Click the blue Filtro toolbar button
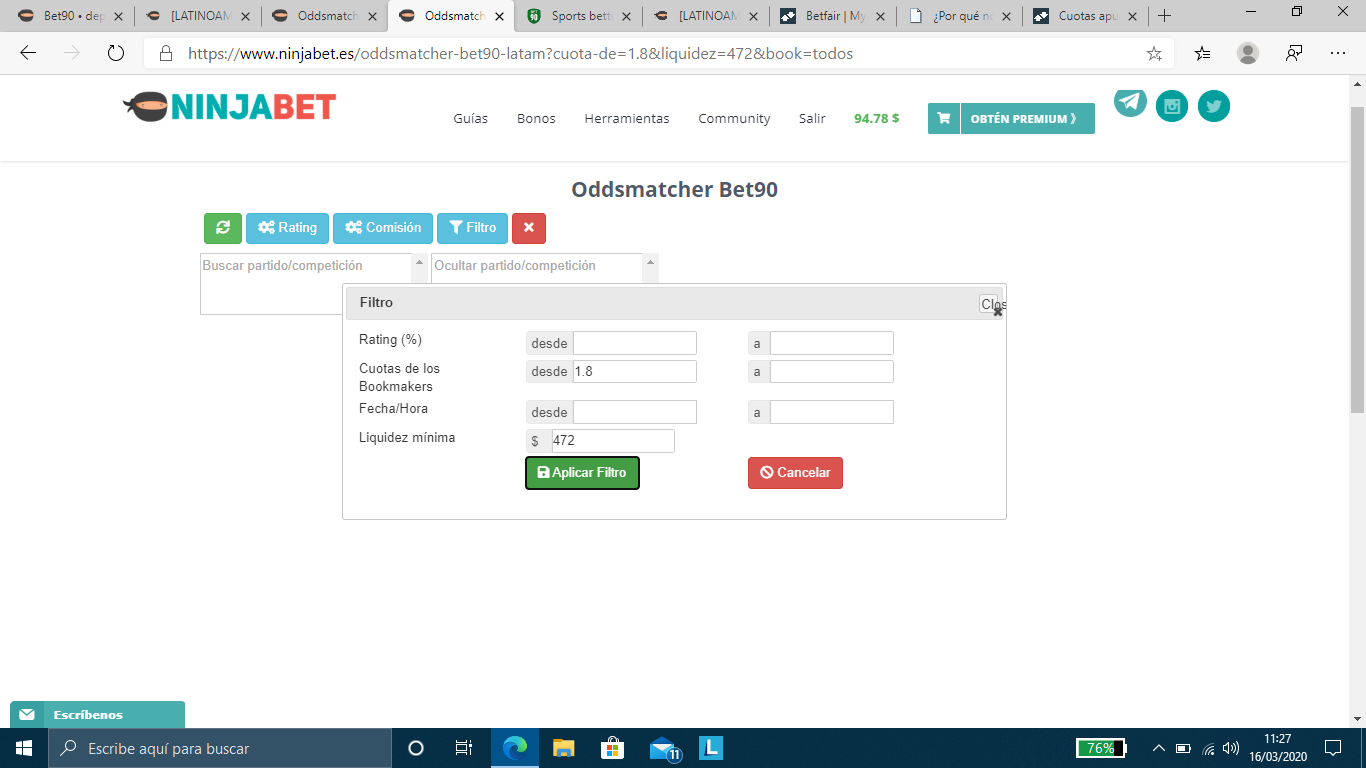The image size is (1366, 768). tap(472, 228)
